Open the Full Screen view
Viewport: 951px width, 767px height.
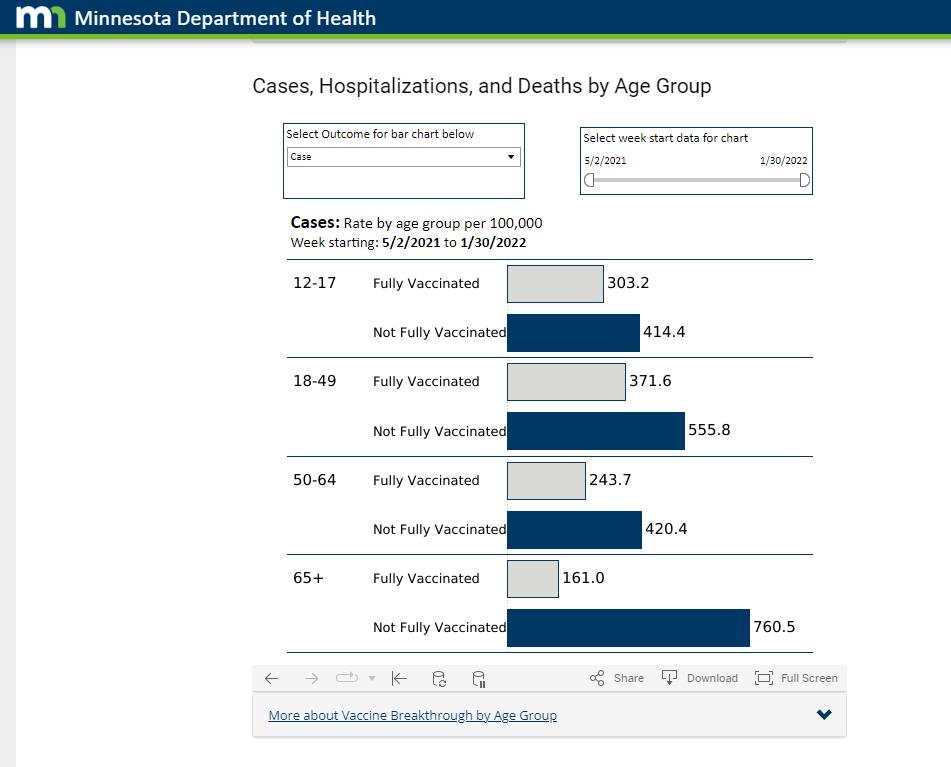796,678
